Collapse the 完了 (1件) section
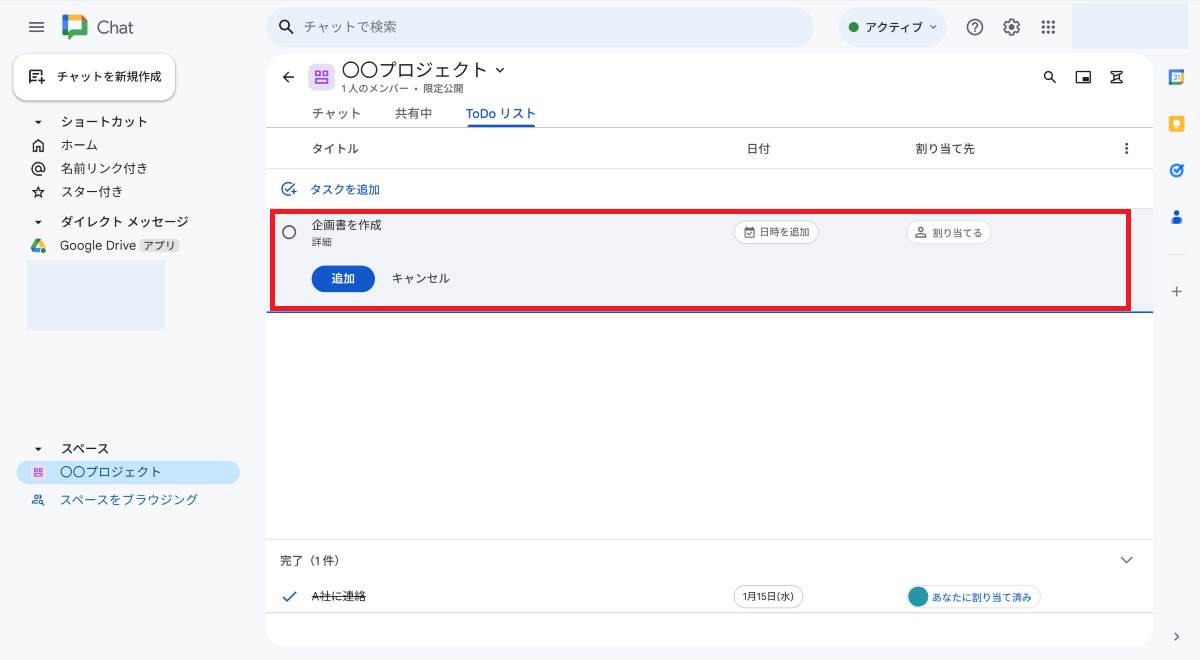This screenshot has width=1200, height=660. 1126,560
